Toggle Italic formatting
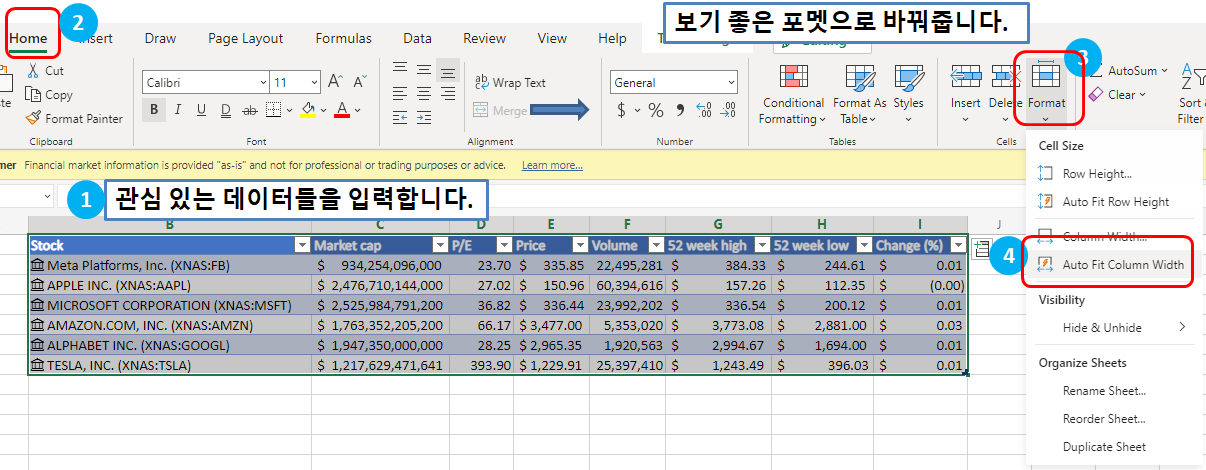The width and height of the screenshot is (1206, 470). coord(178,110)
